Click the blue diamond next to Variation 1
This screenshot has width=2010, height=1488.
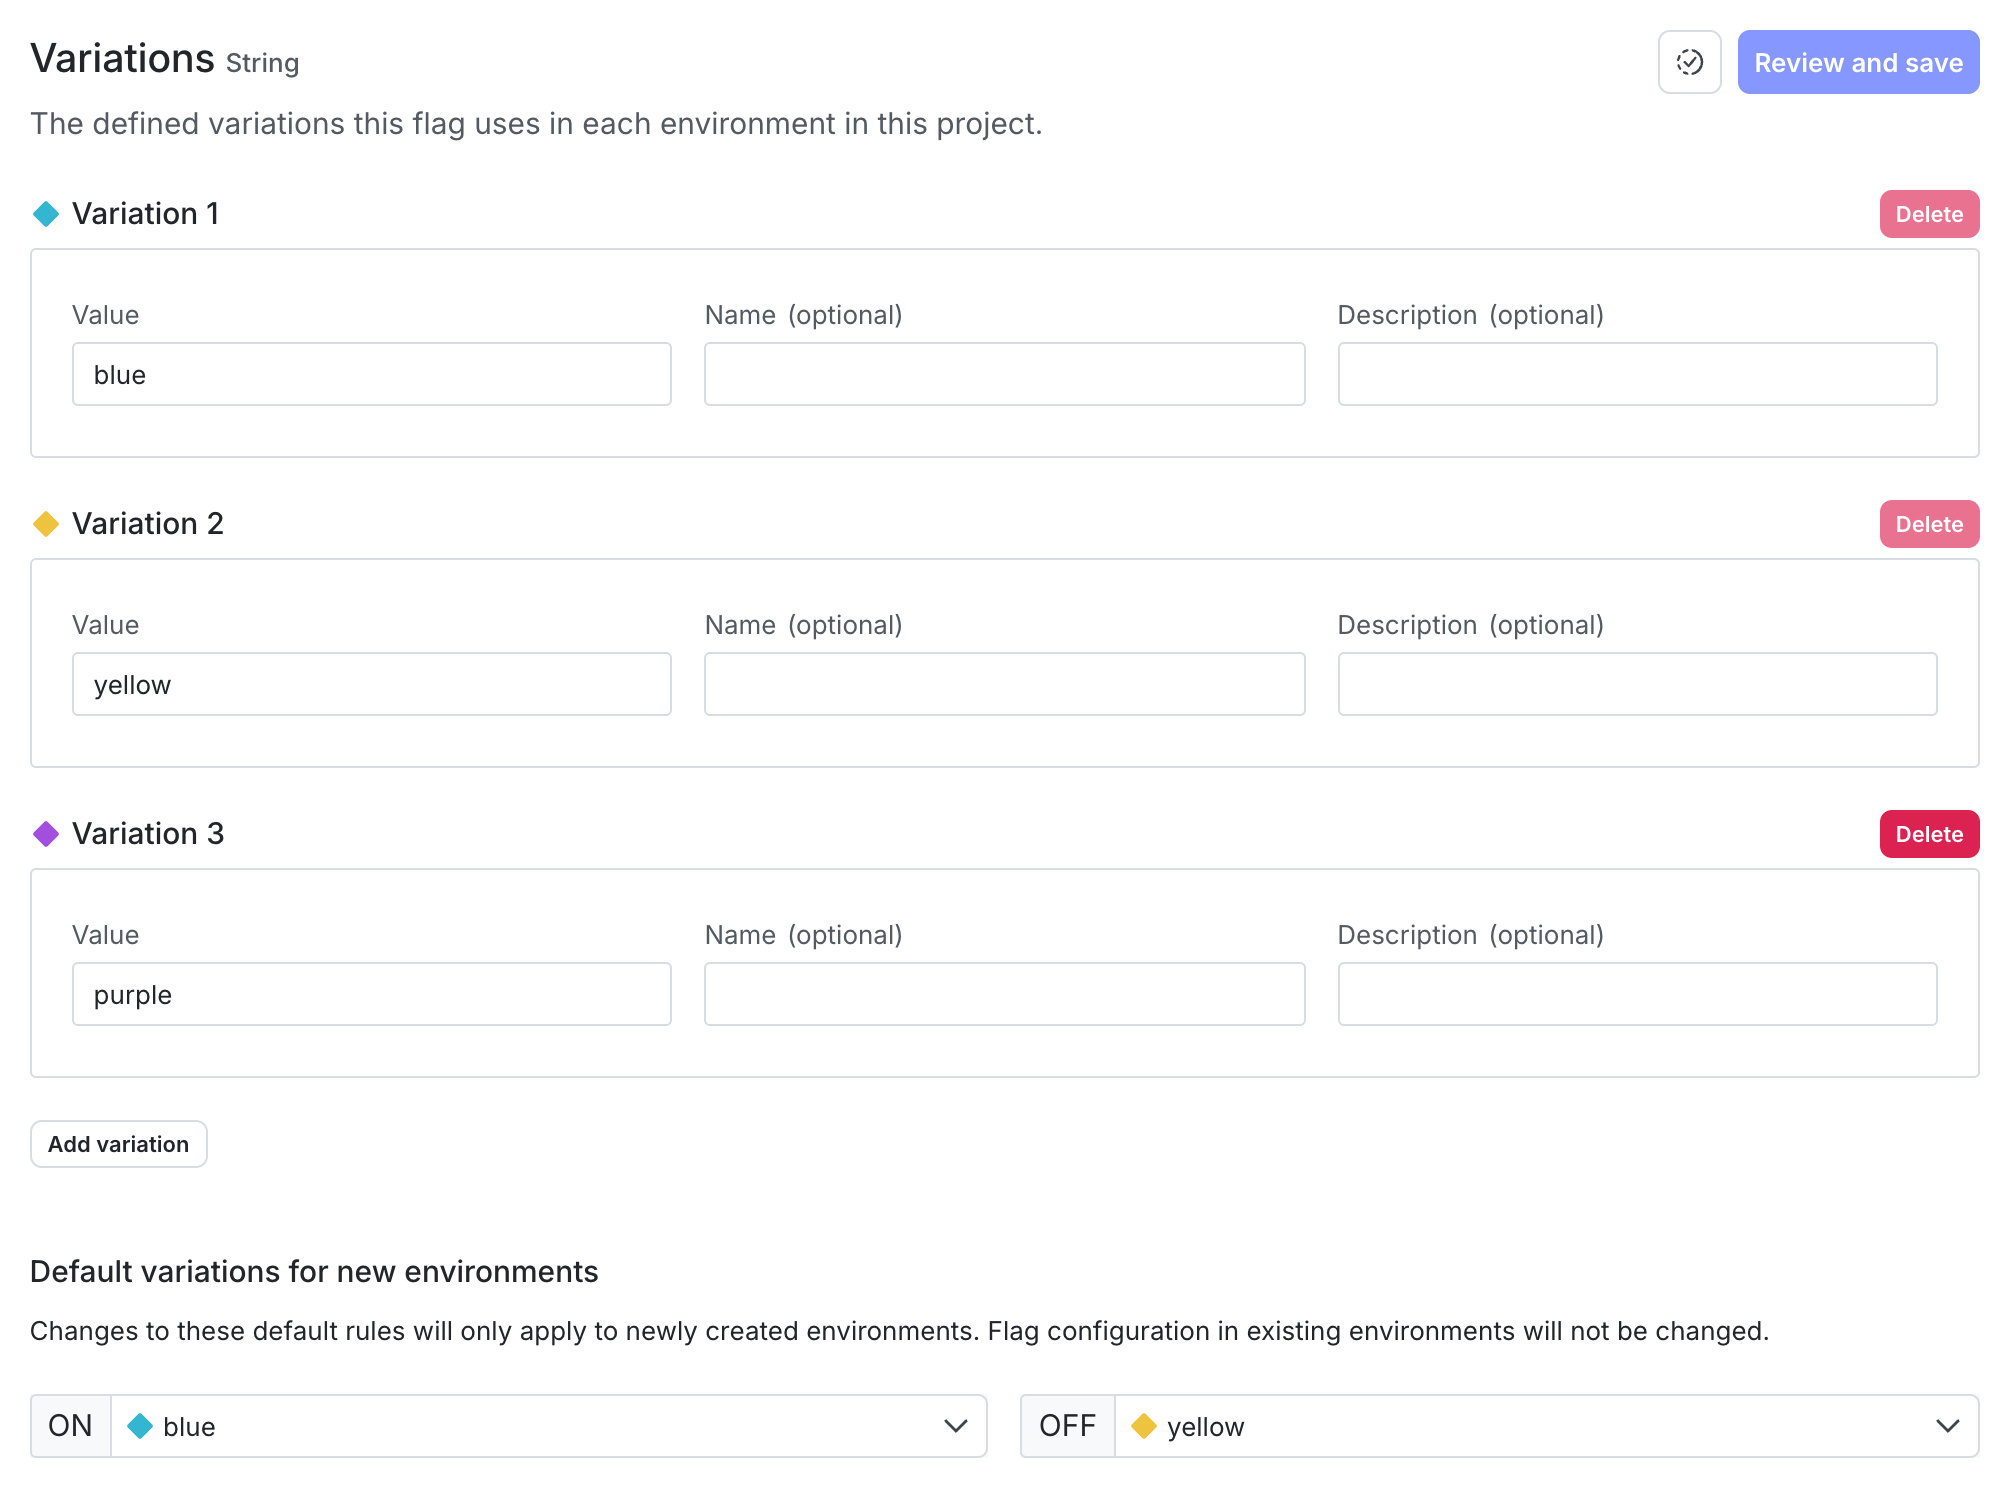pyautogui.click(x=46, y=214)
